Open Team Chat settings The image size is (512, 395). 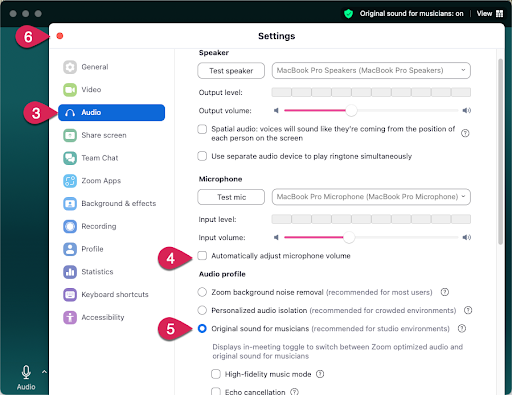tap(111, 158)
